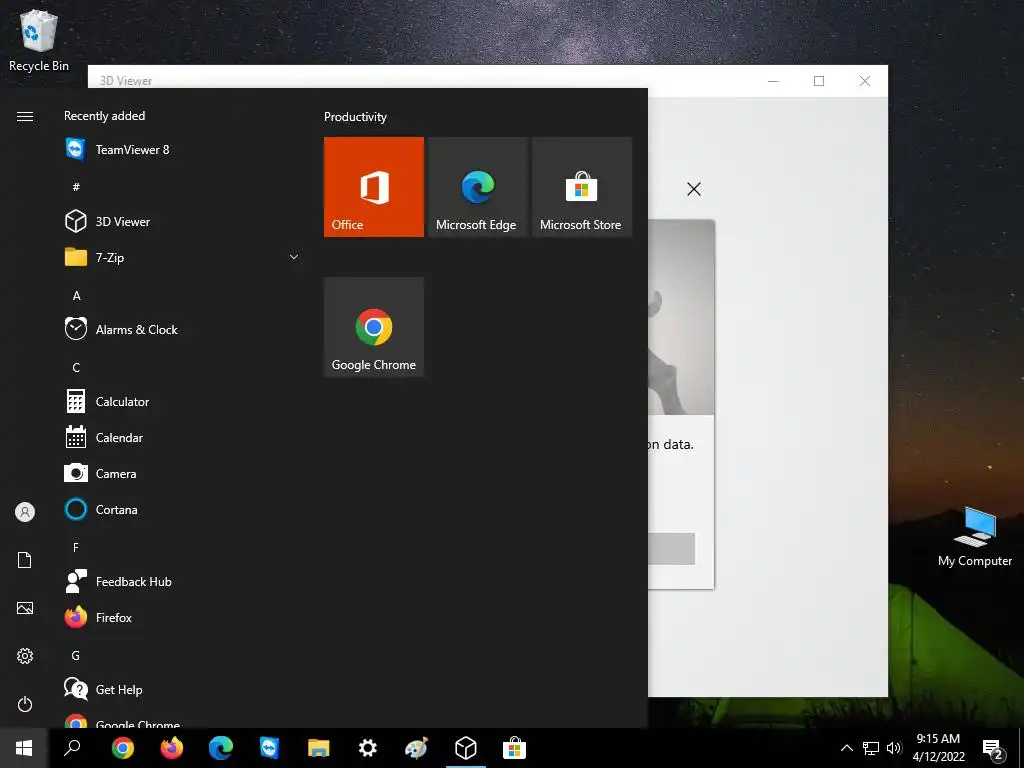Open TeamViewer 8 from recently added

pyautogui.click(x=180, y=150)
